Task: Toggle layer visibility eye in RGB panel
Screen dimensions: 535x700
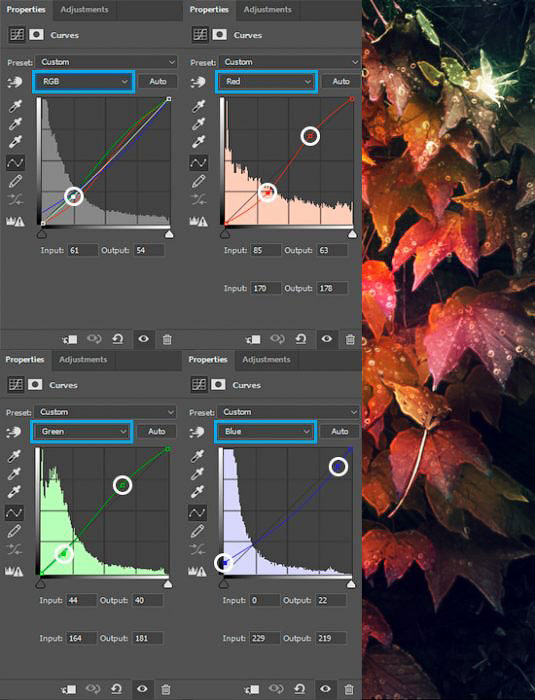Action: pos(143,339)
